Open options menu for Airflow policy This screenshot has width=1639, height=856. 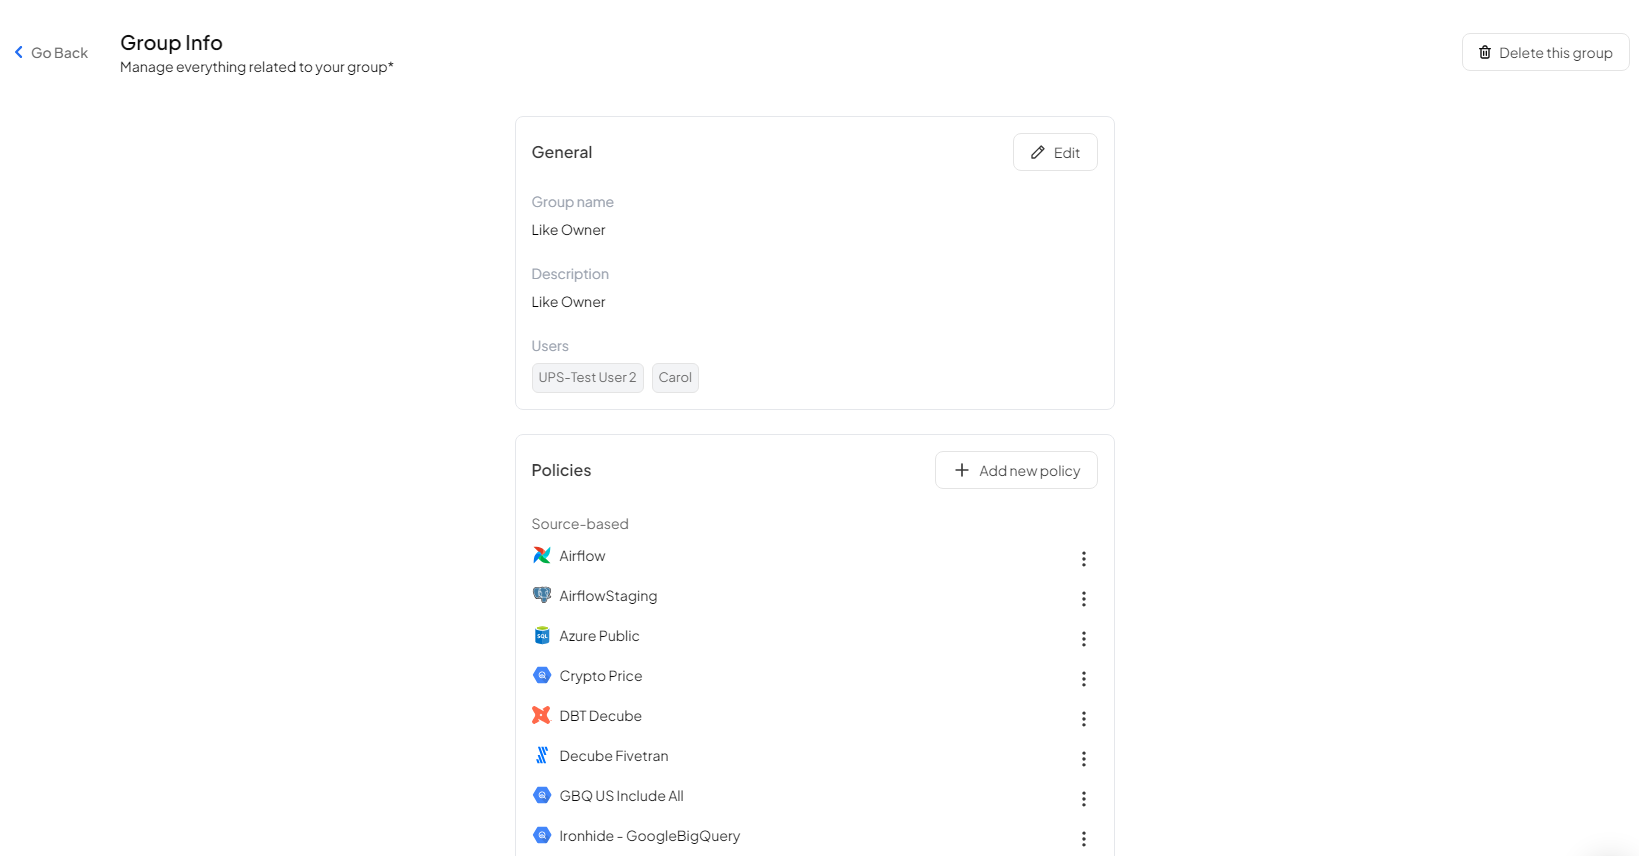click(x=1083, y=559)
